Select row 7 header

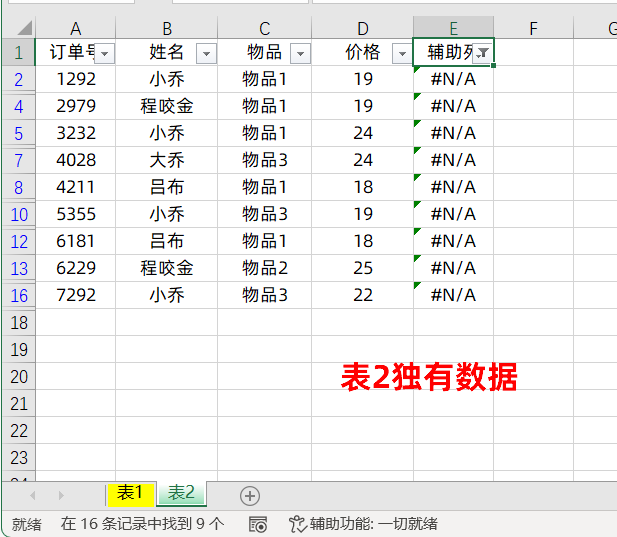[19, 161]
